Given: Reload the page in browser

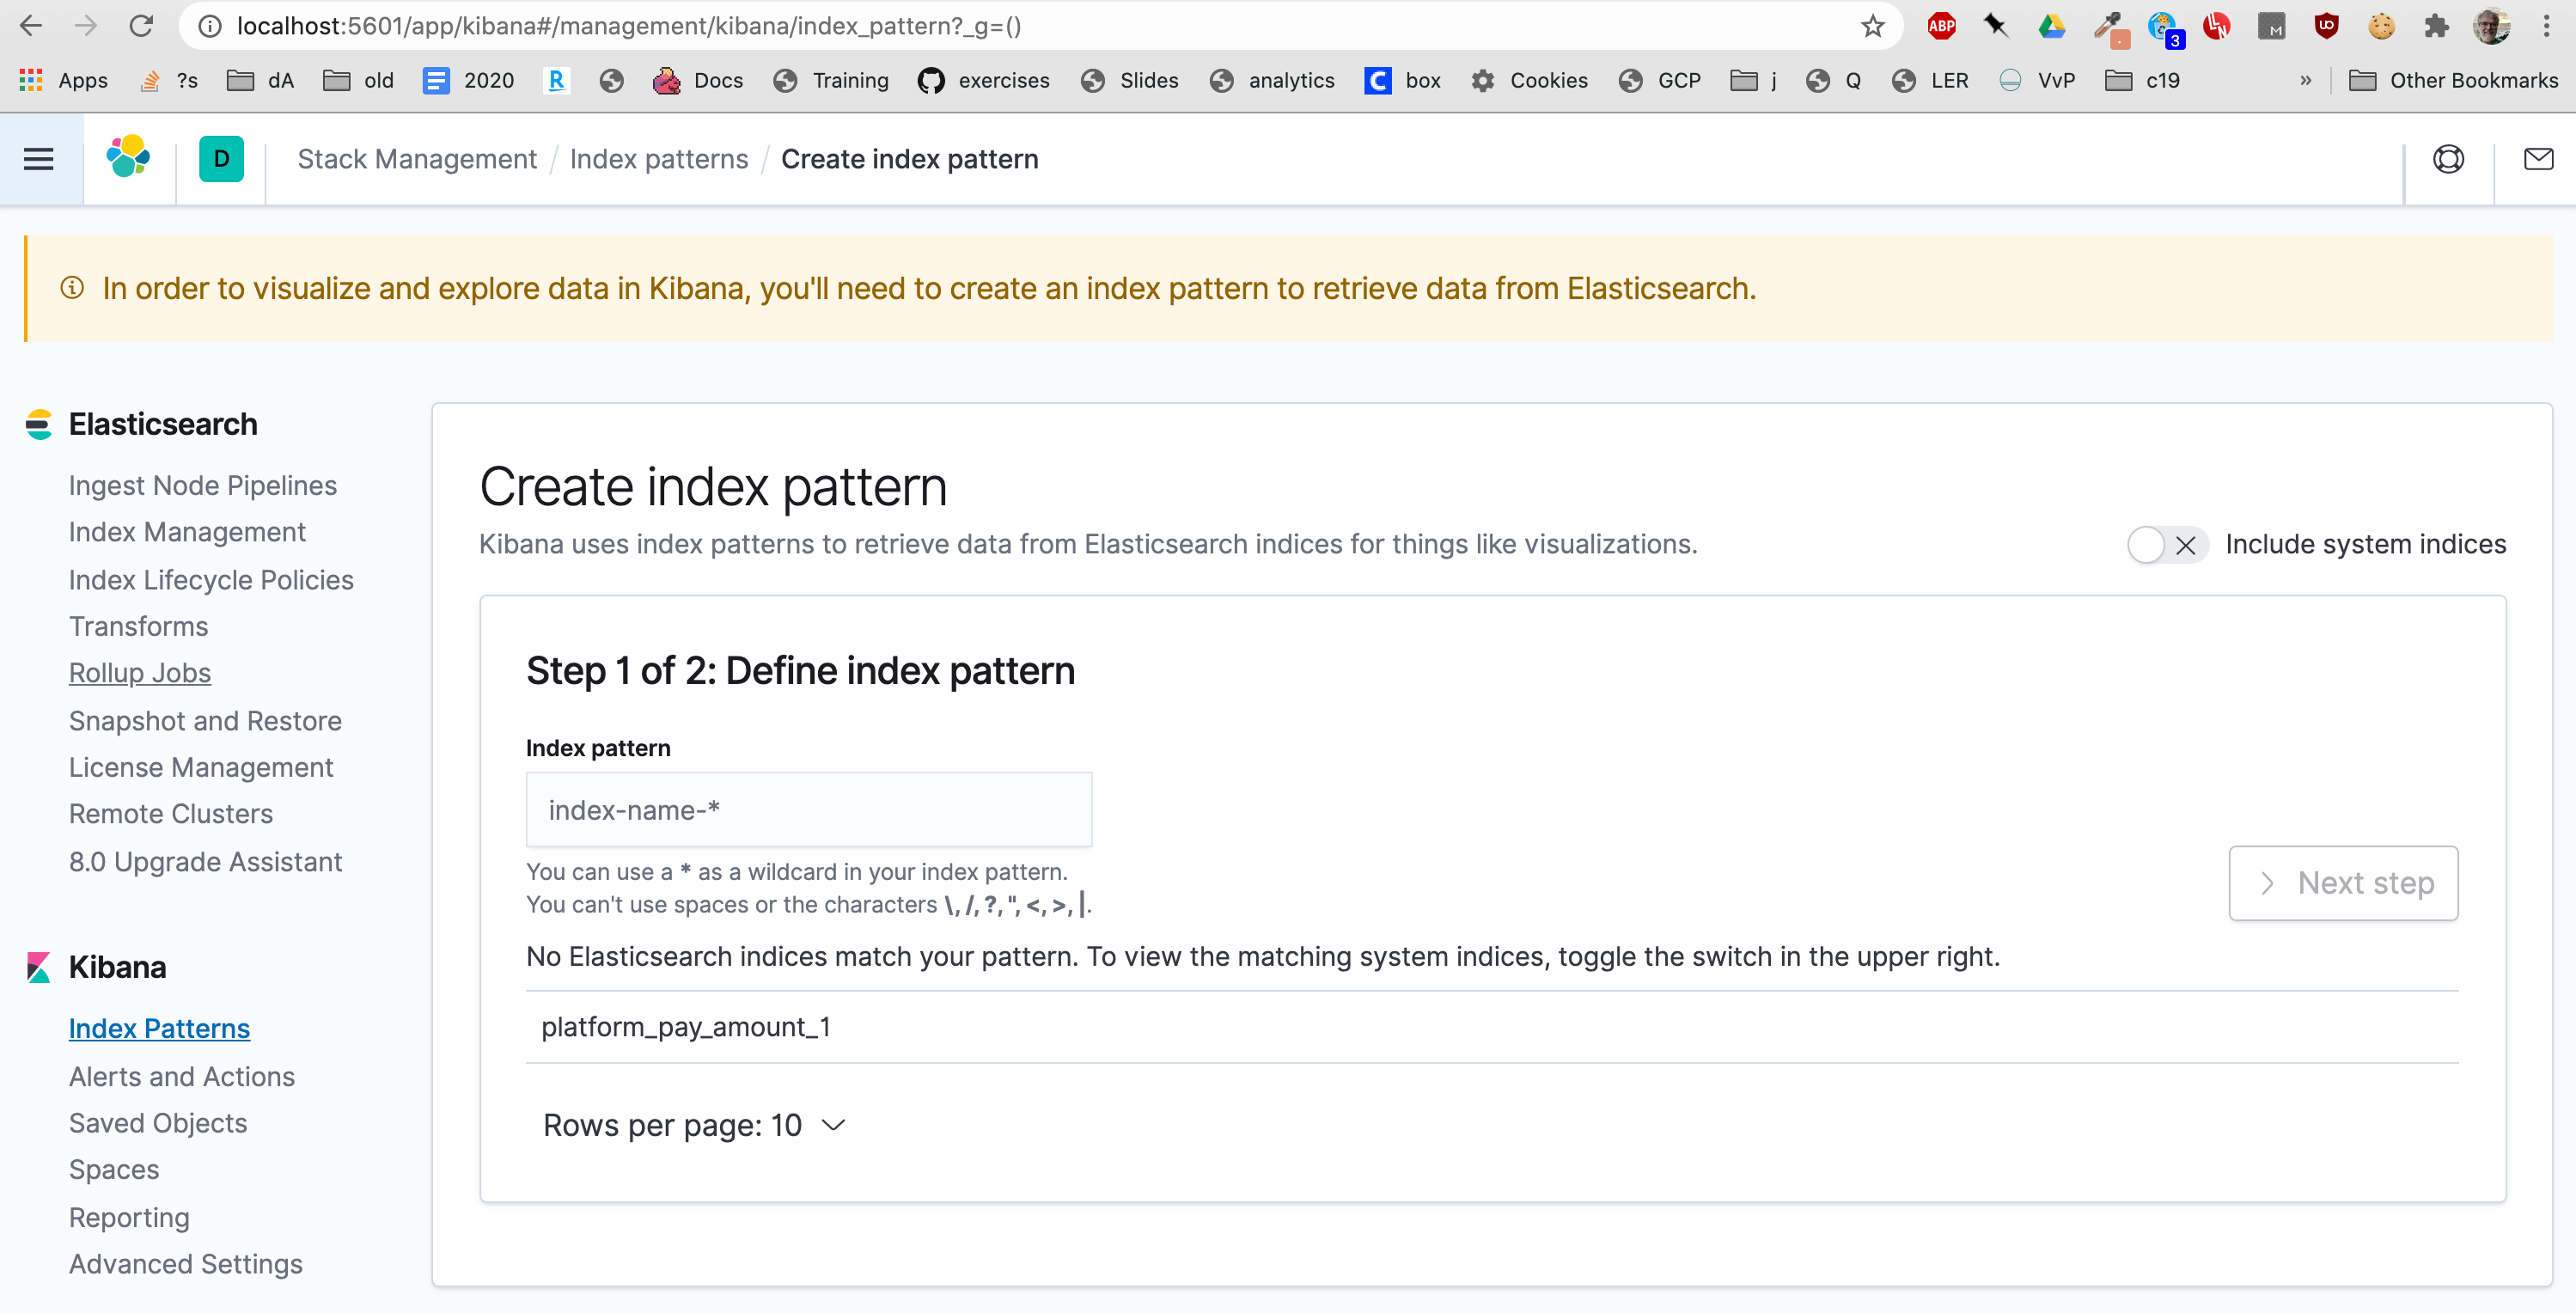Looking at the screenshot, I should 141,26.
